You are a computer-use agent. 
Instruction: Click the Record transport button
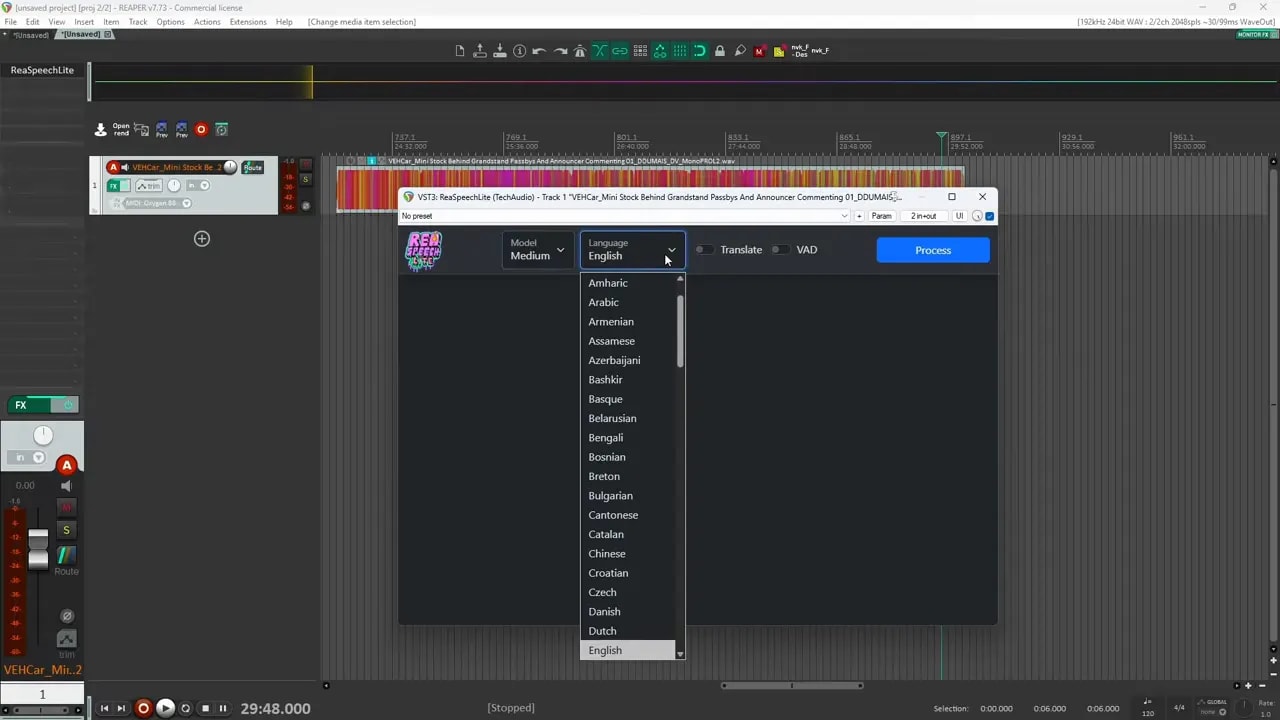(143, 708)
